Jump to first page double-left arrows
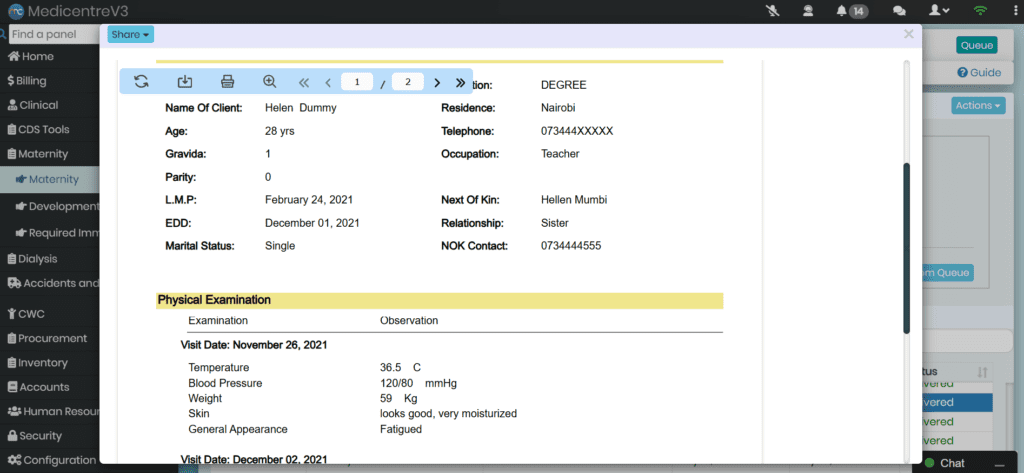This screenshot has width=1024, height=473. point(303,82)
